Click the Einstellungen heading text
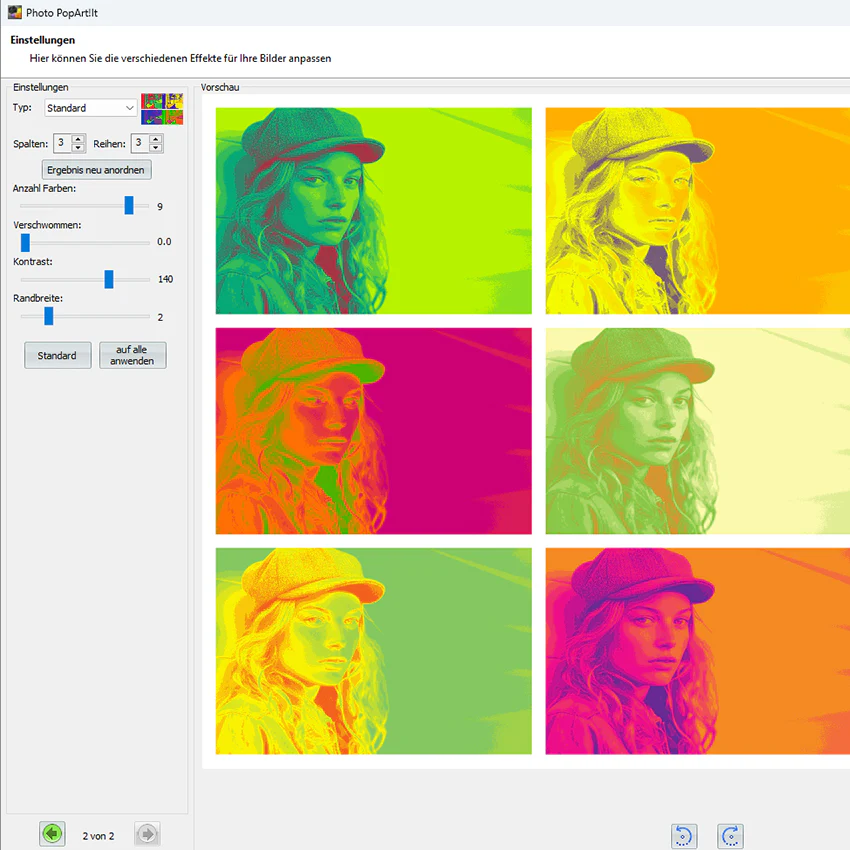 (43, 40)
